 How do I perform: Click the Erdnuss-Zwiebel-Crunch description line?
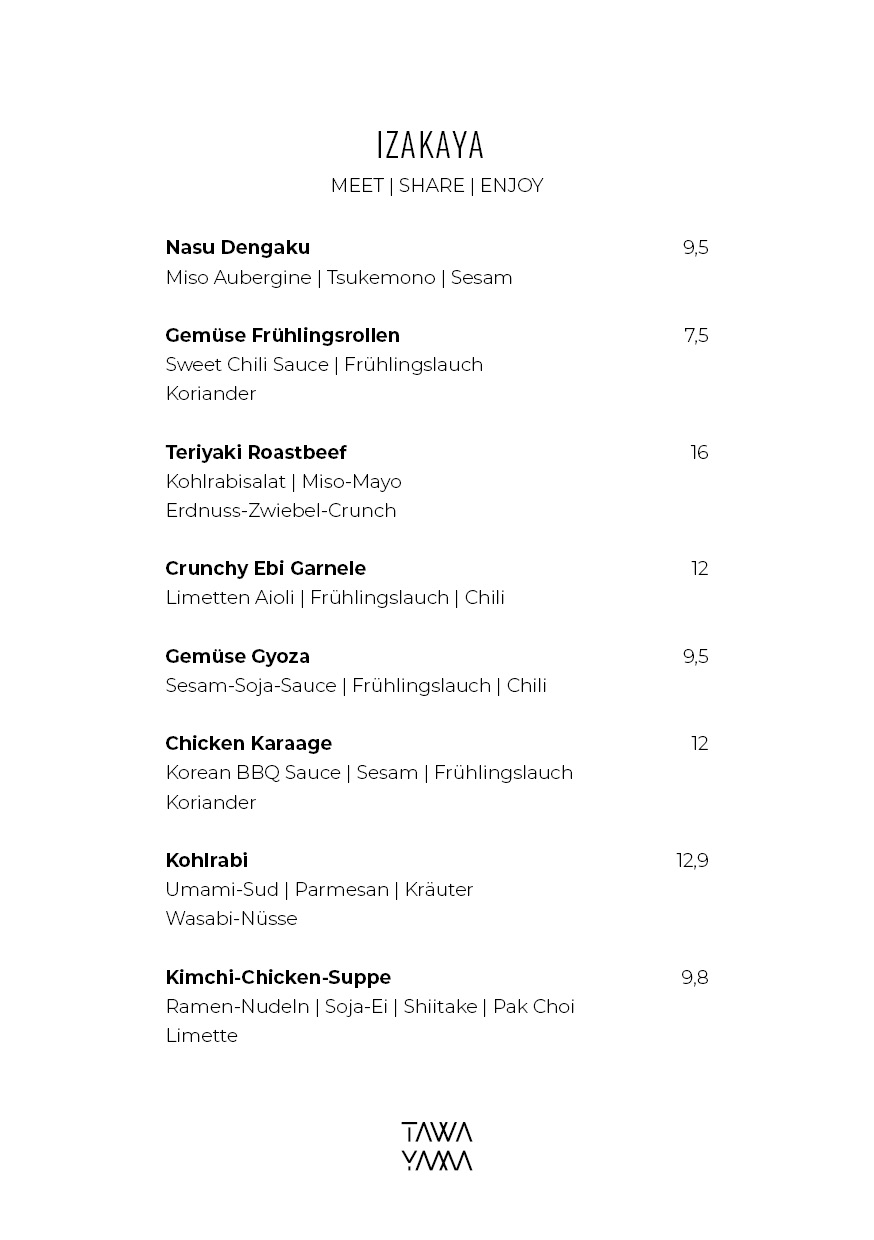point(281,511)
